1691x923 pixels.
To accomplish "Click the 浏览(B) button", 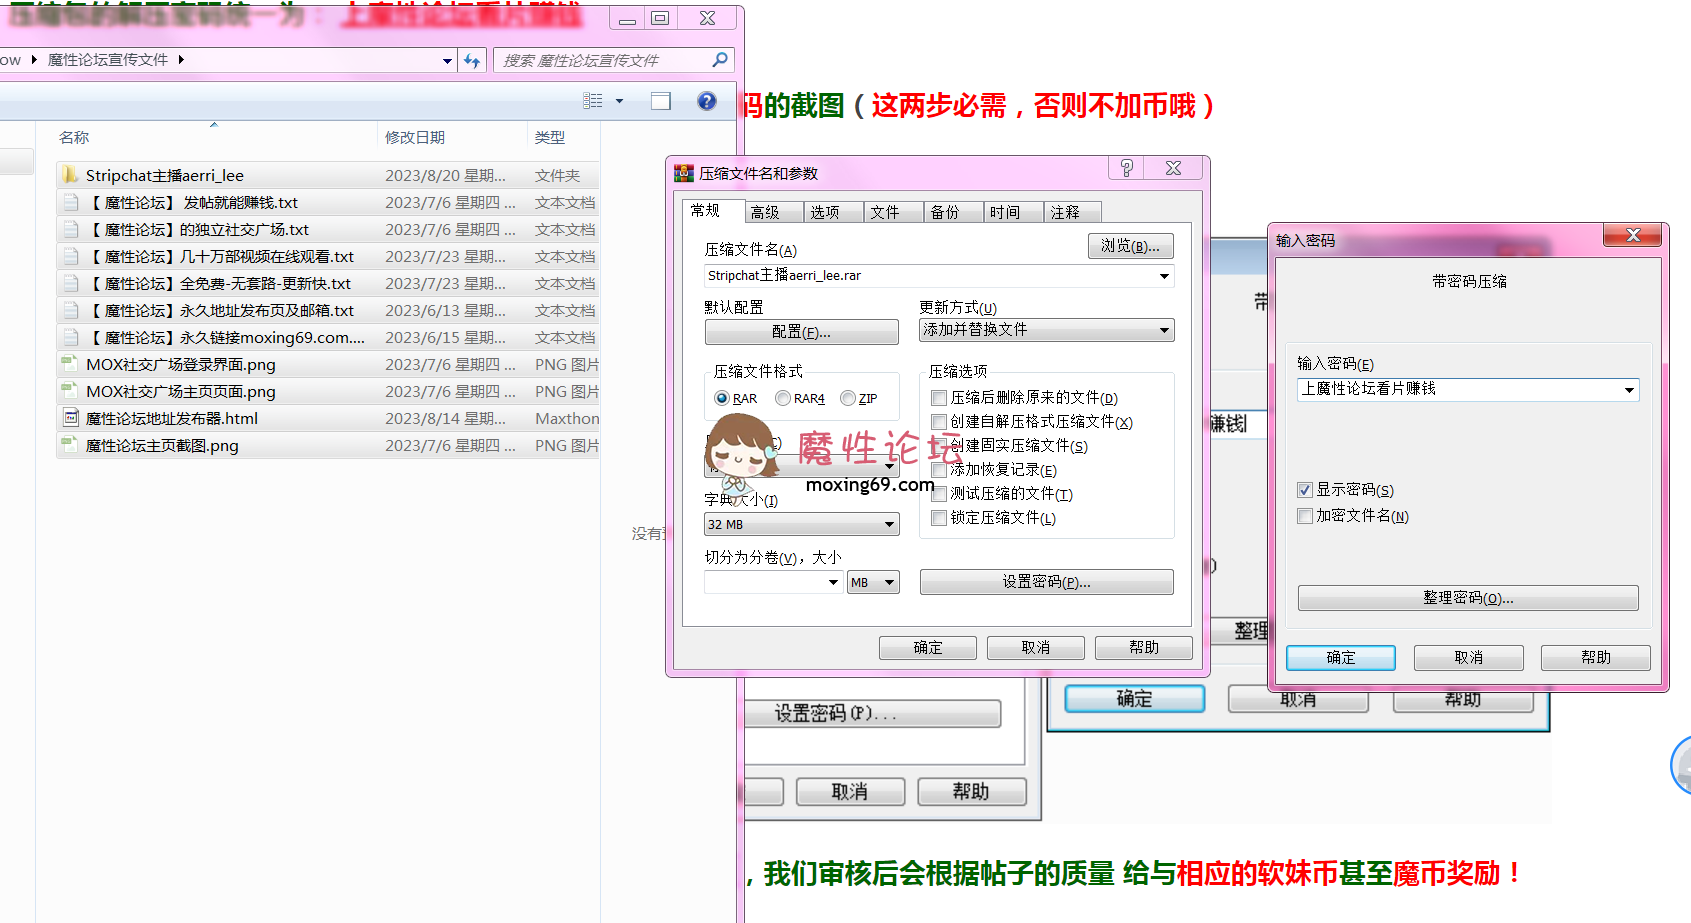I will pyautogui.click(x=1130, y=245).
